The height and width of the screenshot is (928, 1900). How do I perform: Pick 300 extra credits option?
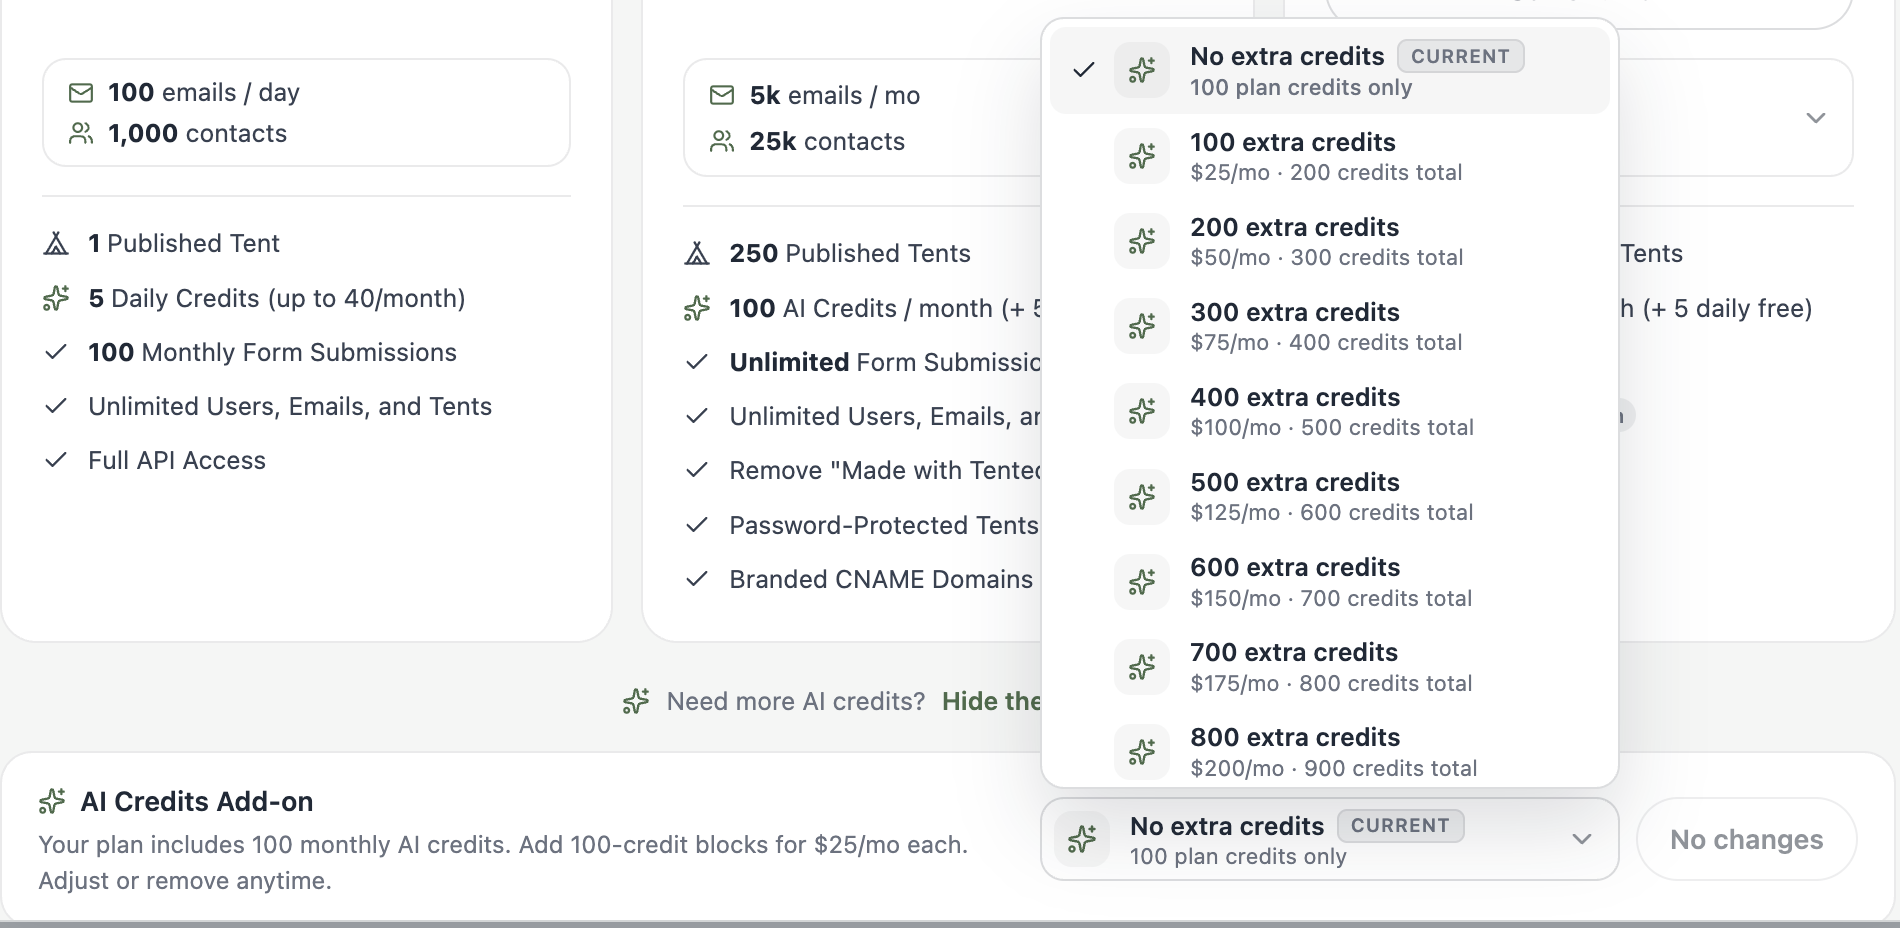(x=1329, y=326)
